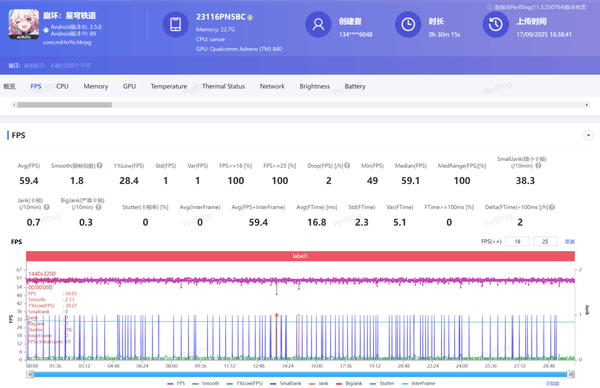600x388 pixels.
Task: Toggle the 1%Low(FPS) legend series
Action: tap(245, 383)
